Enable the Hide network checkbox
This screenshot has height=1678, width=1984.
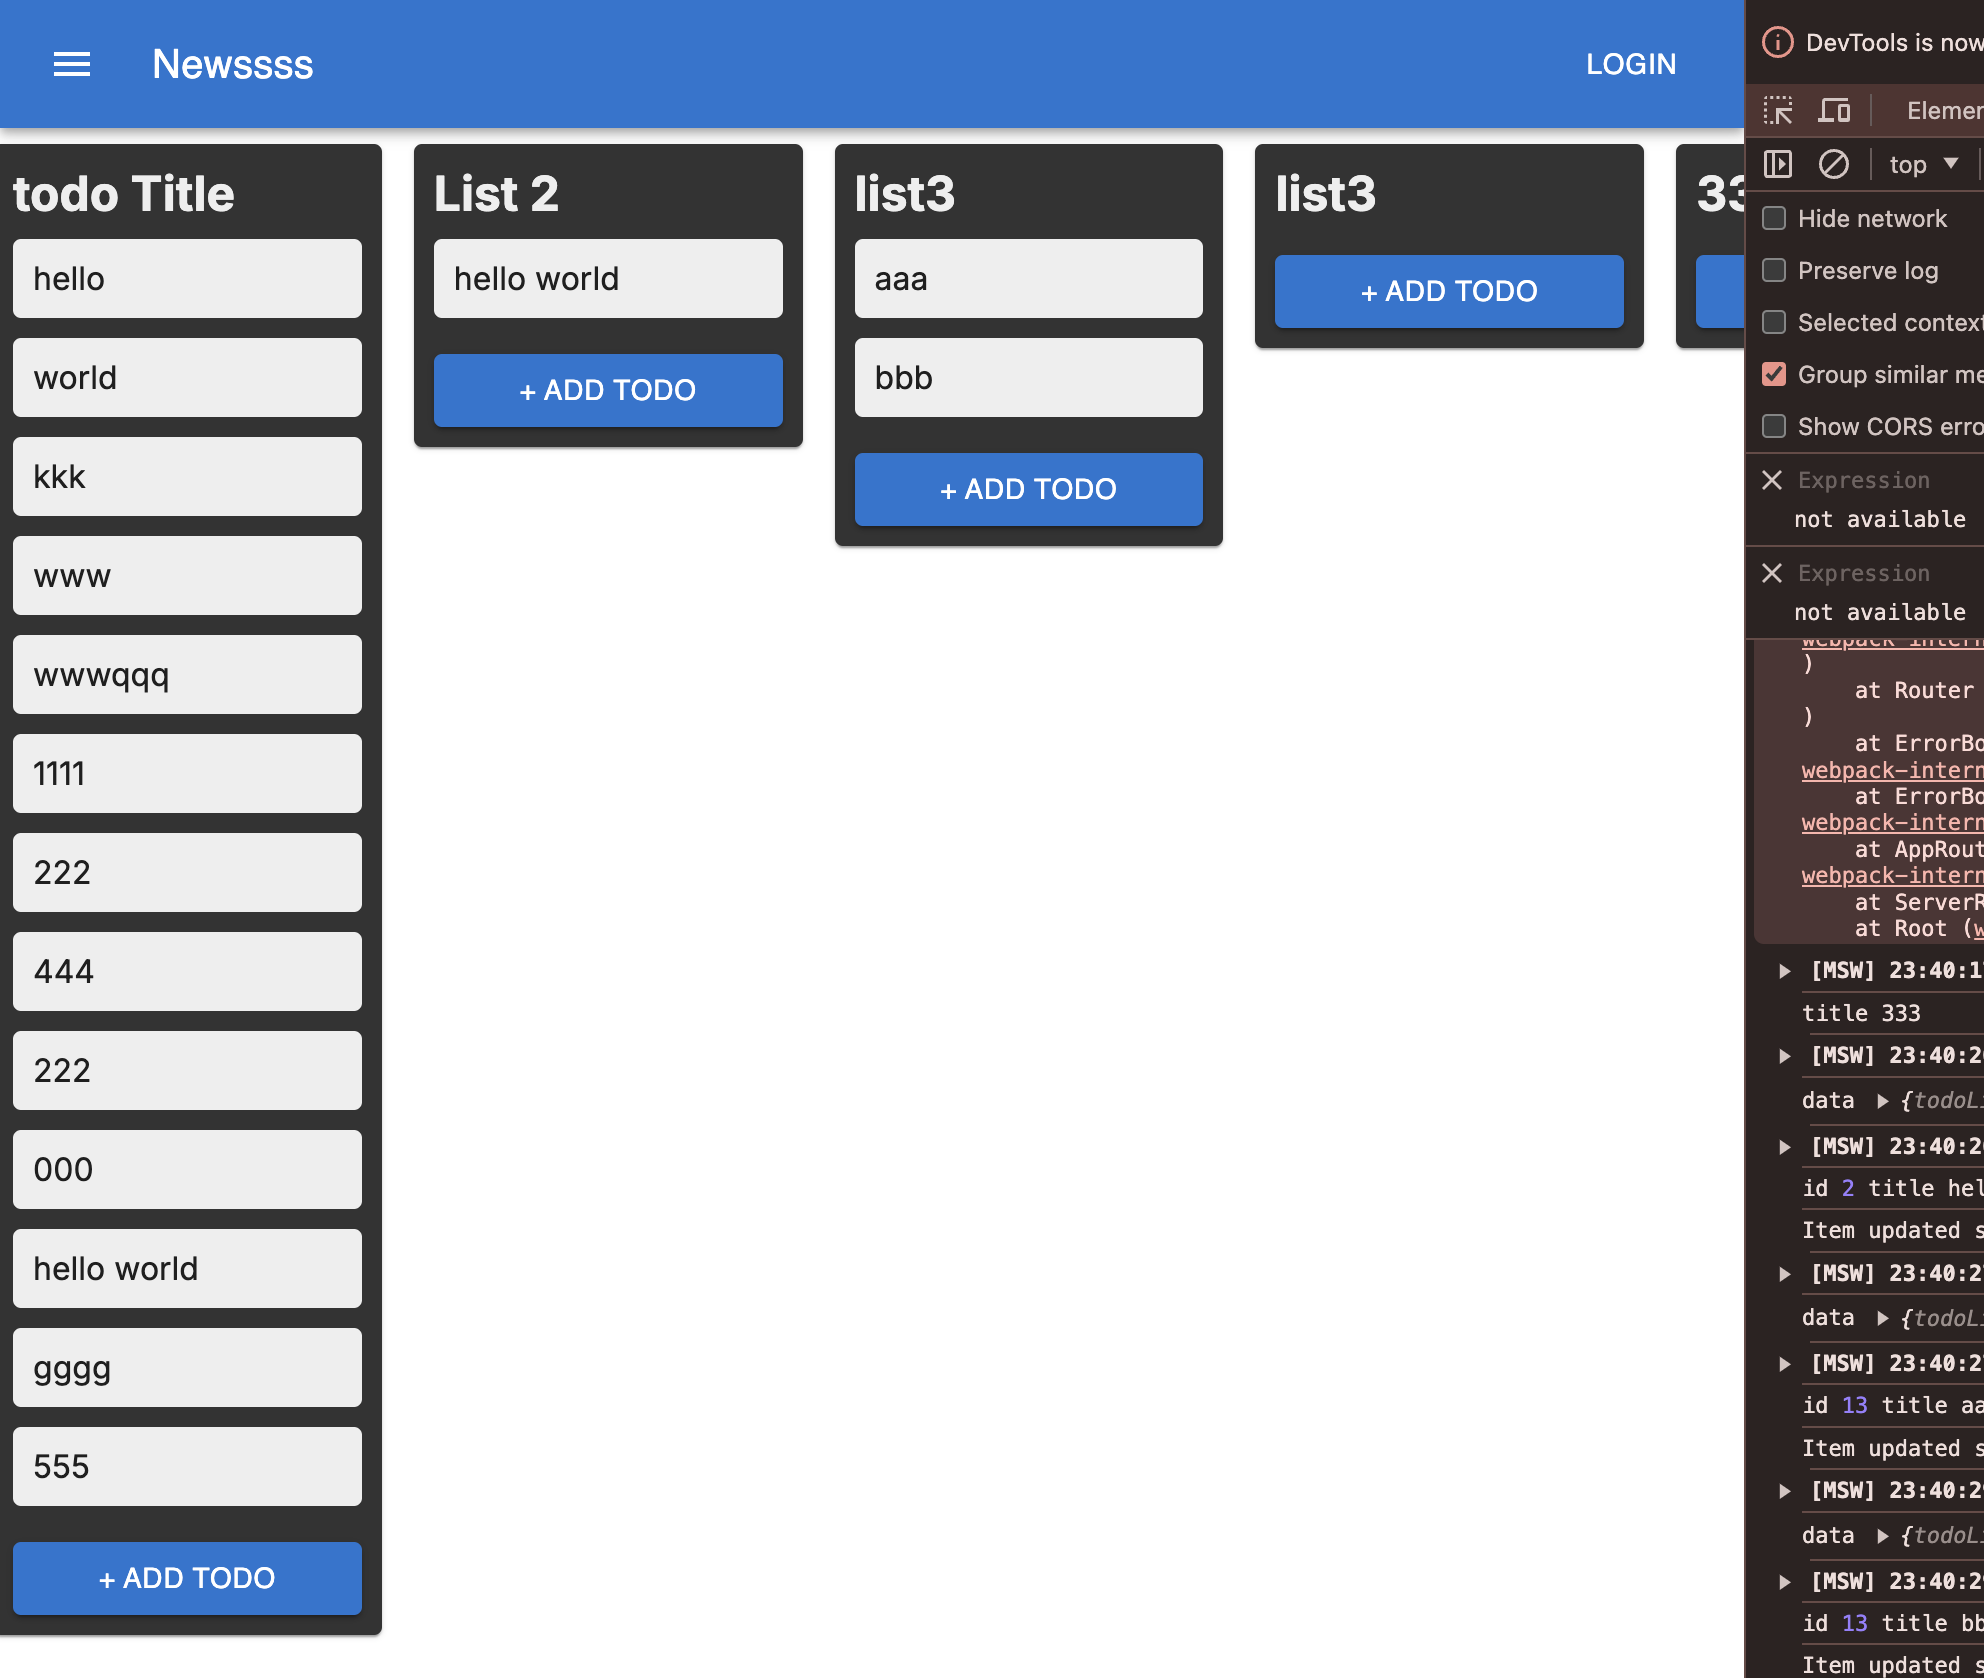1774,218
